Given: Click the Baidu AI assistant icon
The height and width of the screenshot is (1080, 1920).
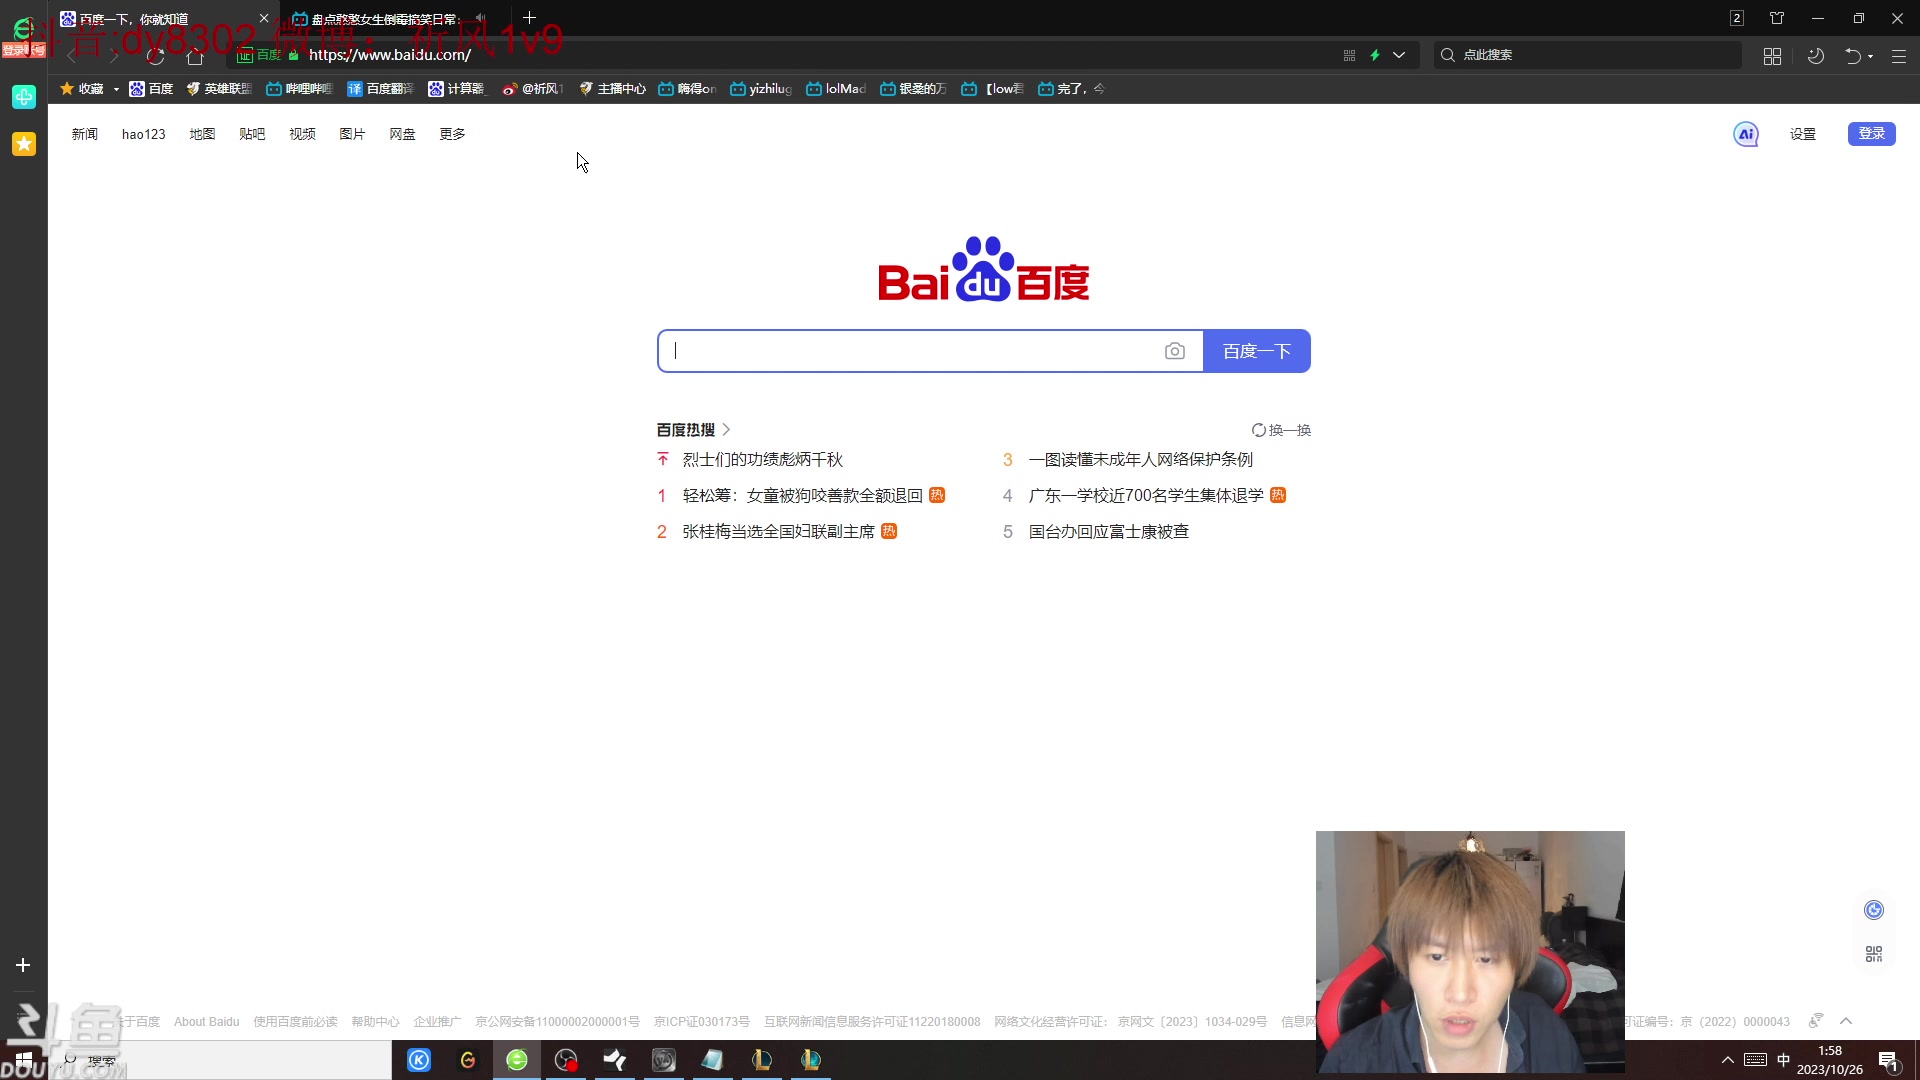Looking at the screenshot, I should (1746, 134).
